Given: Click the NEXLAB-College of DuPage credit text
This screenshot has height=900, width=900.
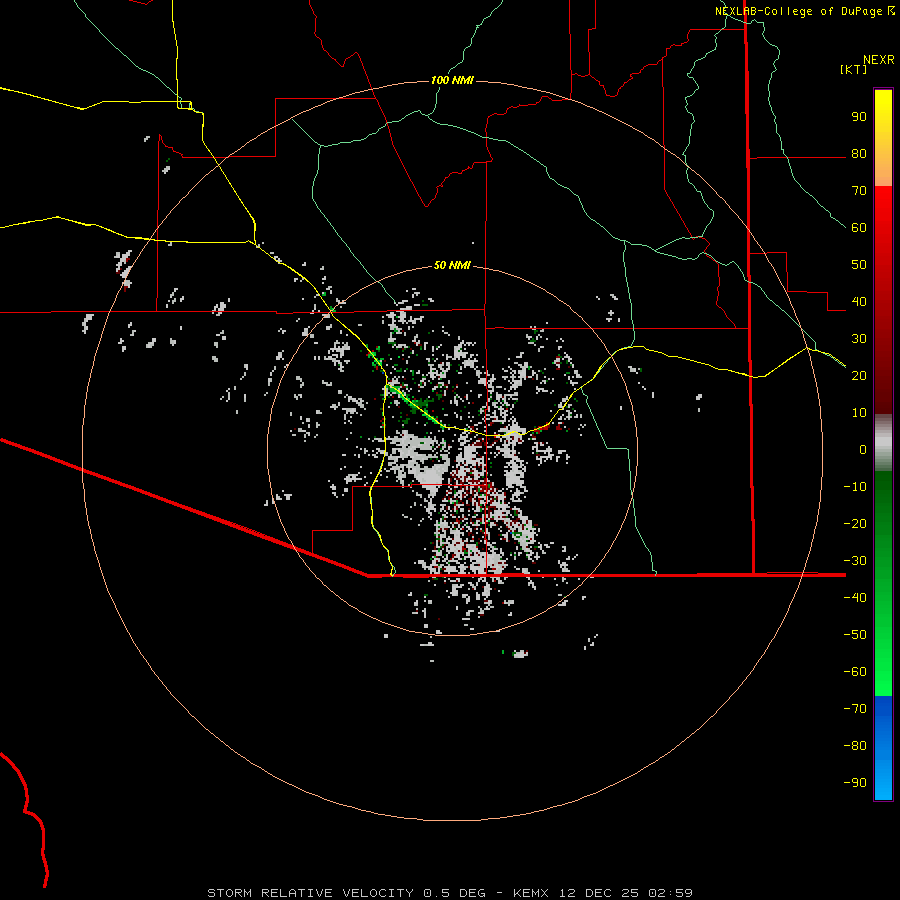Looking at the screenshot, I should click(x=799, y=11).
